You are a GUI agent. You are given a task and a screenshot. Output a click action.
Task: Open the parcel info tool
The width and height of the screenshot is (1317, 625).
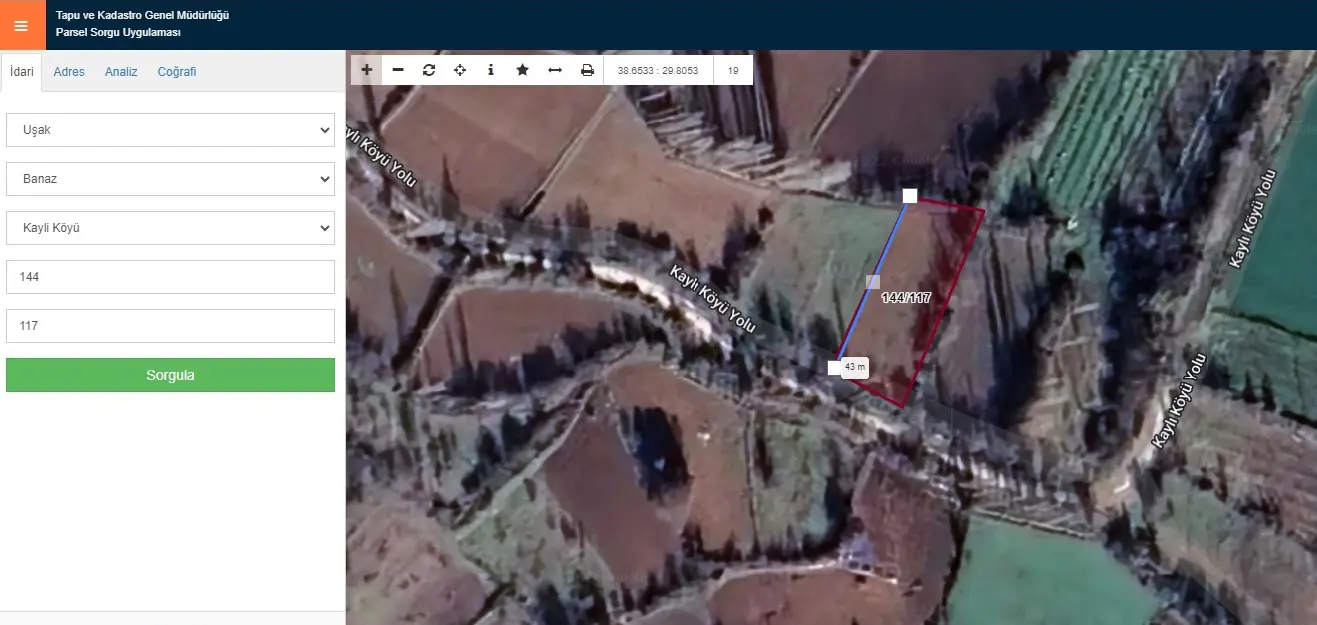[491, 70]
